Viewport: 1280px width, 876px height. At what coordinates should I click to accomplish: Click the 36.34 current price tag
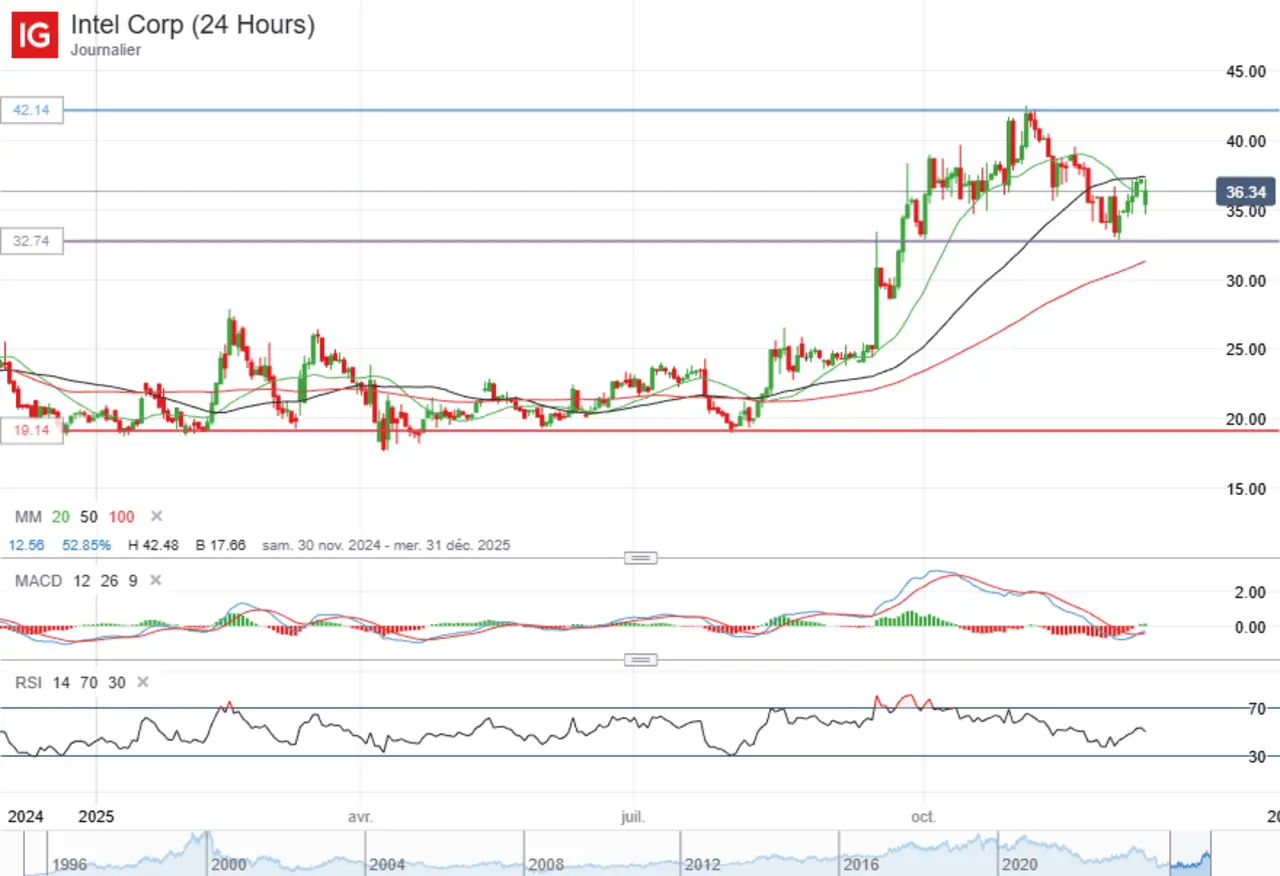pyautogui.click(x=1243, y=192)
